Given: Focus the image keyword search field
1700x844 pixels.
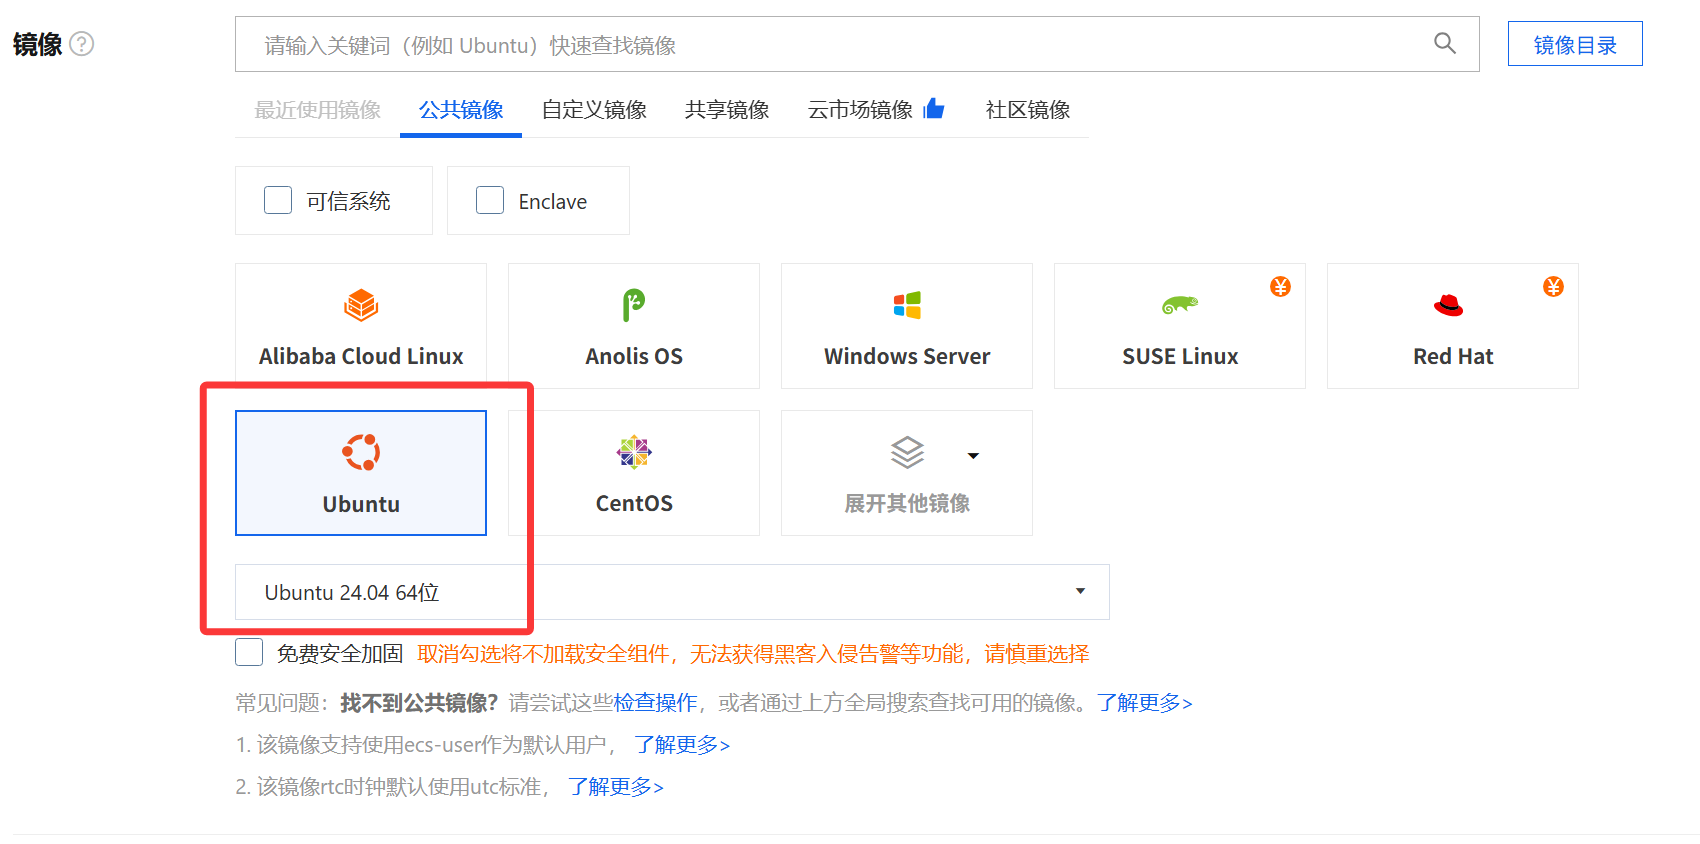Looking at the screenshot, I should [857, 44].
